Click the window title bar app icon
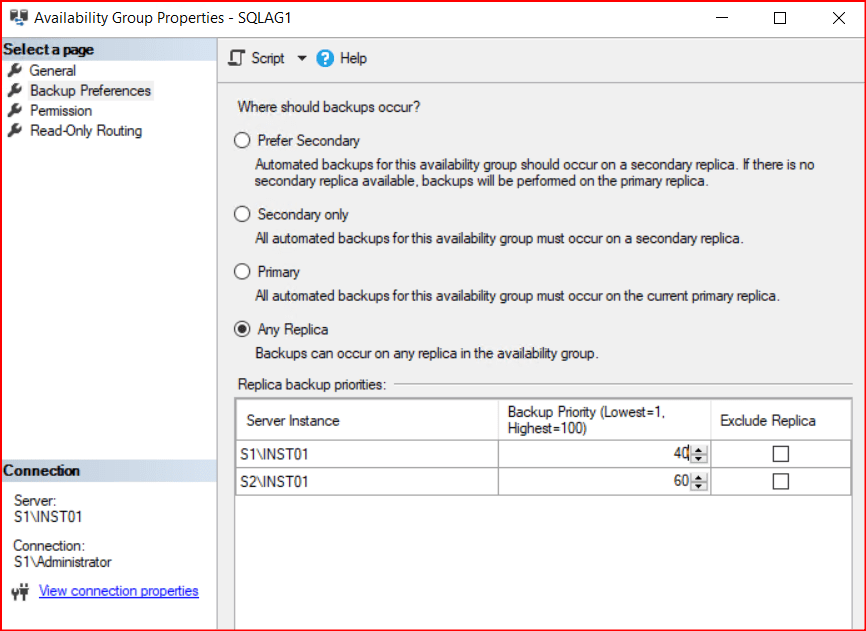 tap(18, 17)
